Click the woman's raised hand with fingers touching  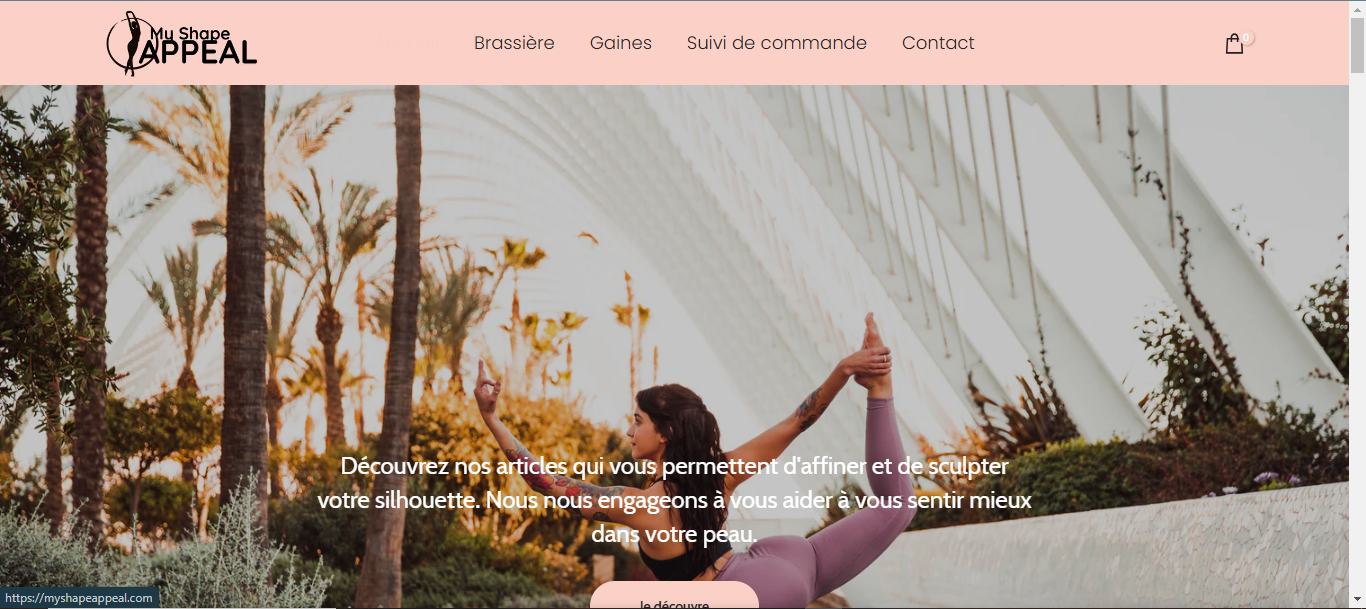[x=487, y=387]
